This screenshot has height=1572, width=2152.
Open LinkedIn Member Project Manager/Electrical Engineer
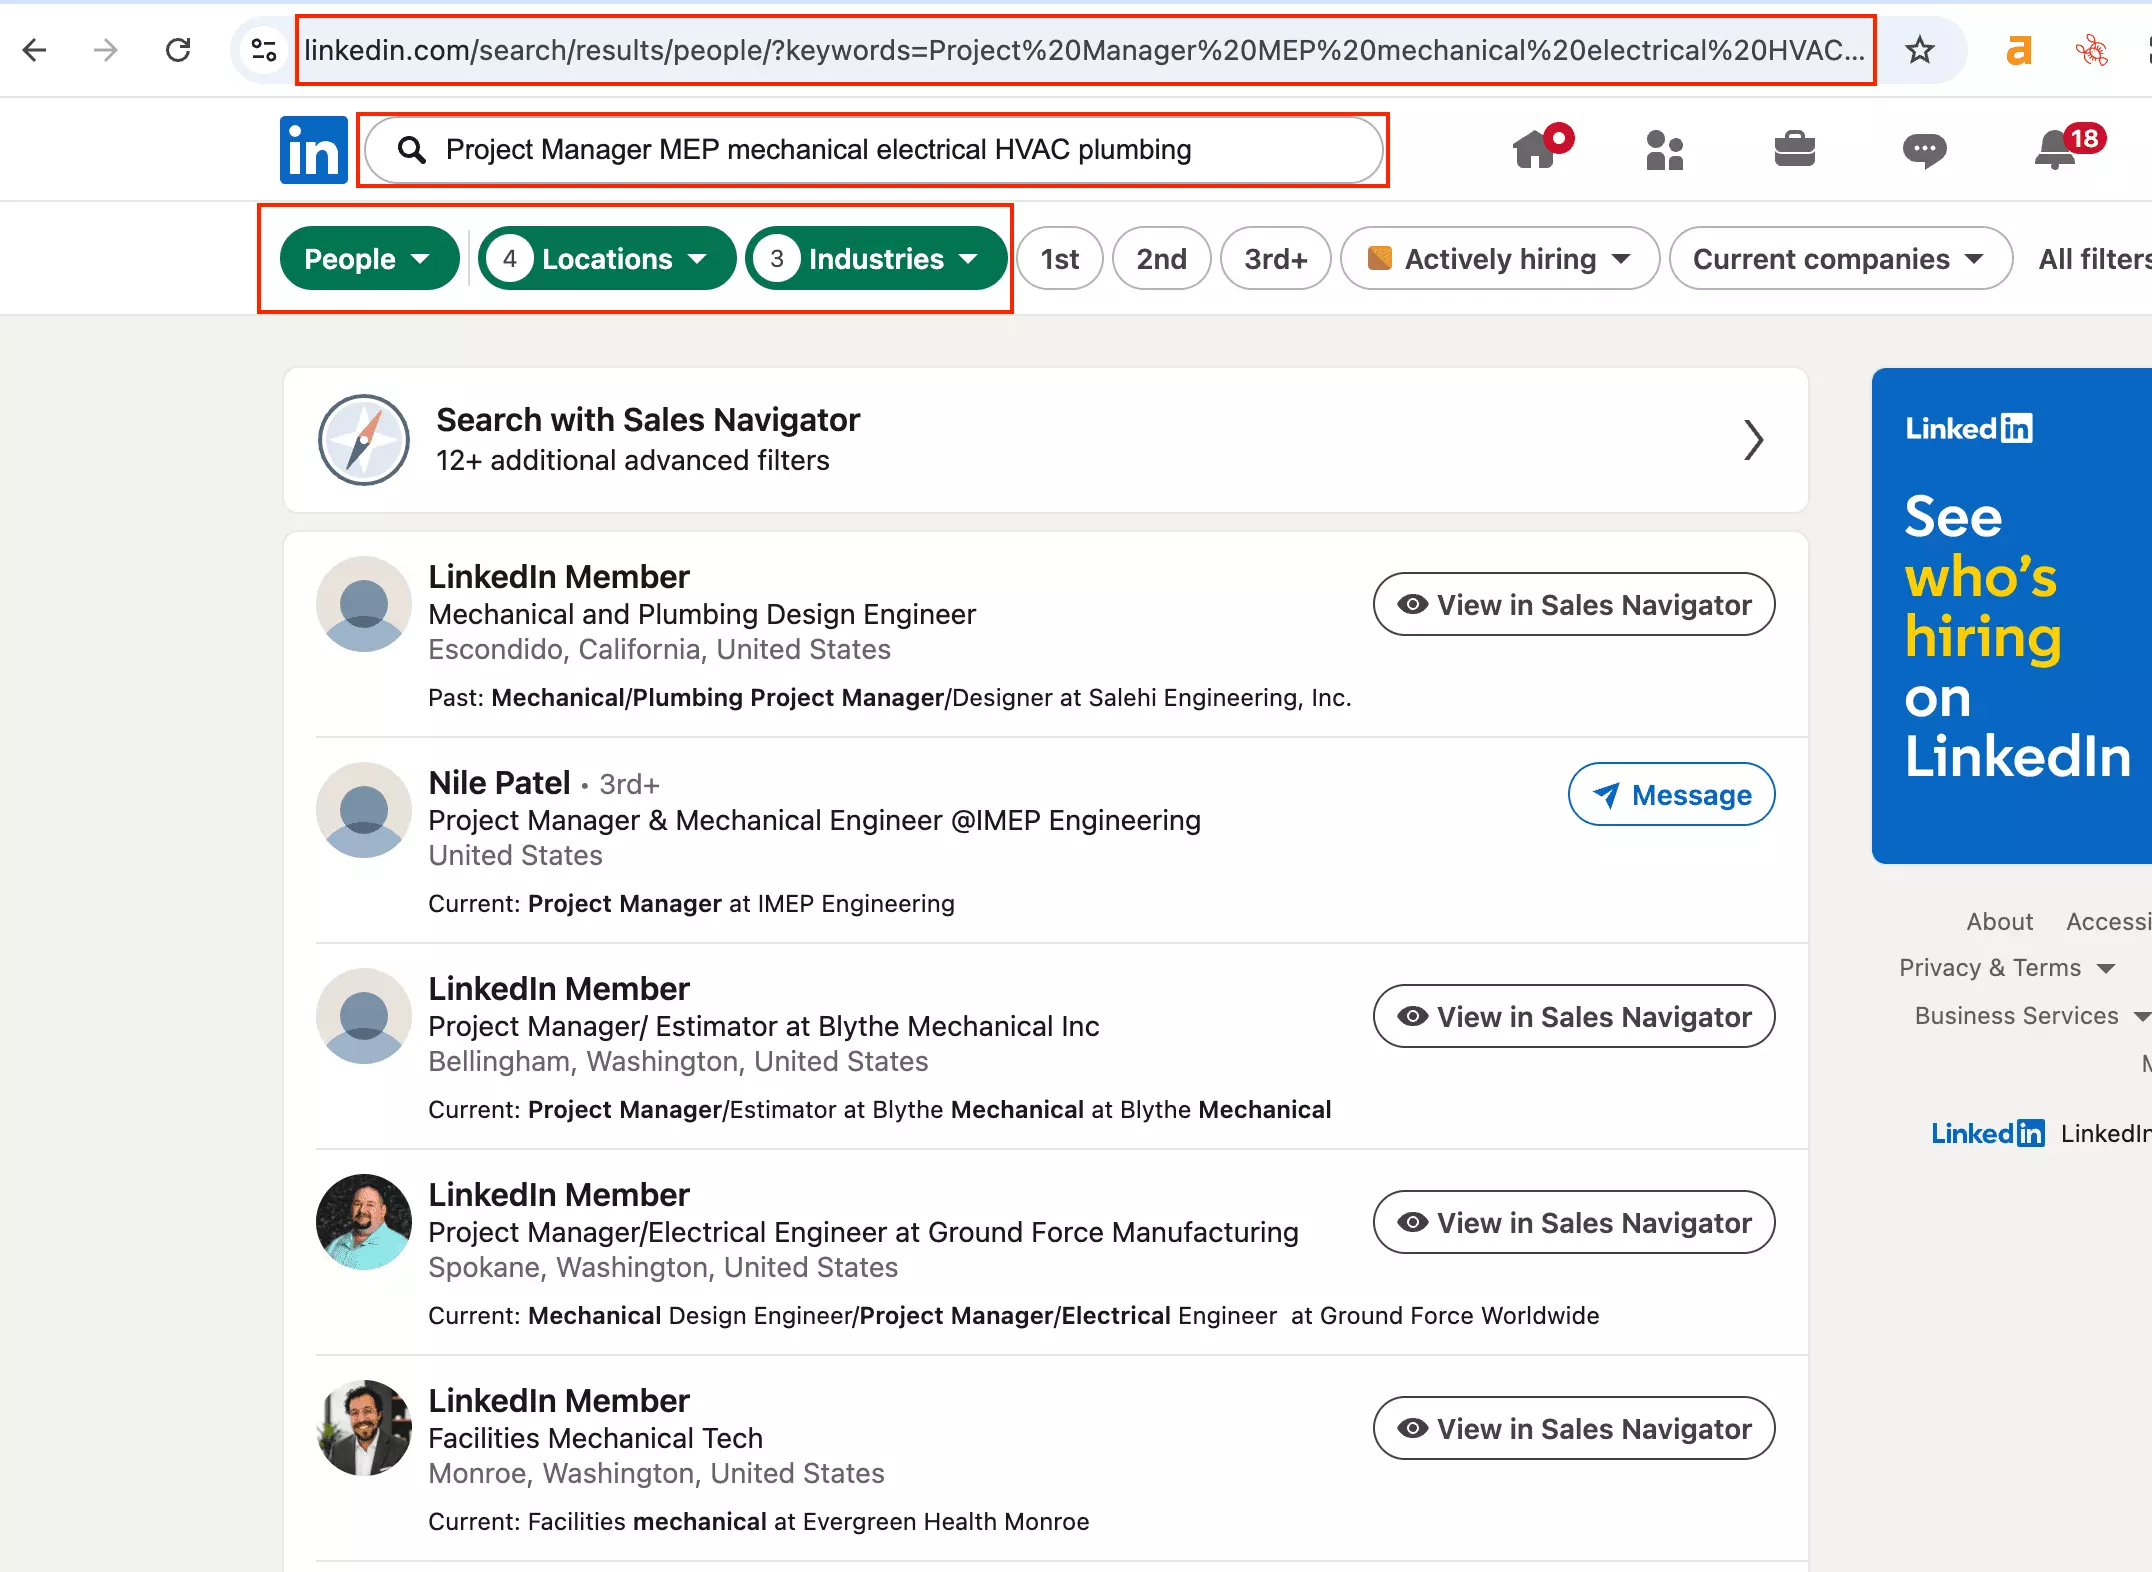click(x=559, y=1194)
